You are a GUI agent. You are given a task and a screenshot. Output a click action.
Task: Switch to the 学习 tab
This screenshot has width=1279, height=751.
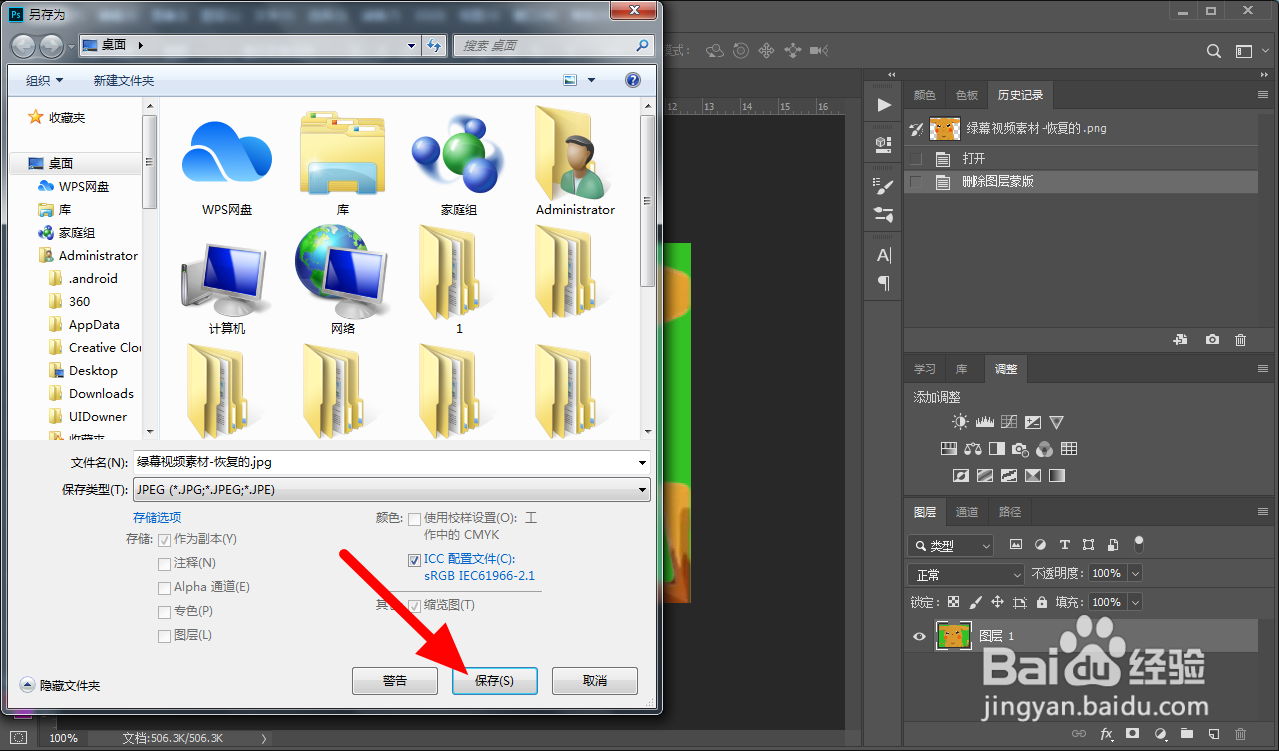(924, 369)
